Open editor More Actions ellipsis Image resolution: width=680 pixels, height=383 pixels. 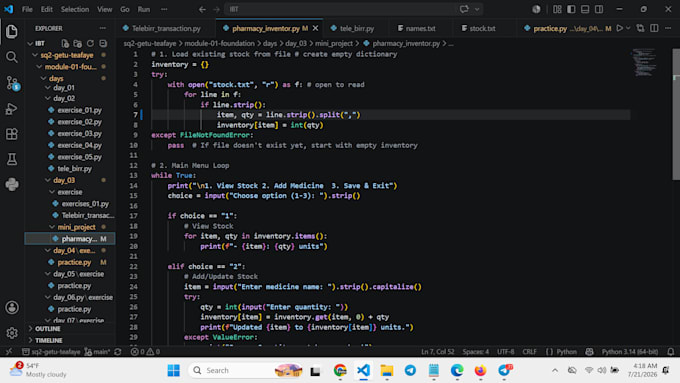click(668, 28)
